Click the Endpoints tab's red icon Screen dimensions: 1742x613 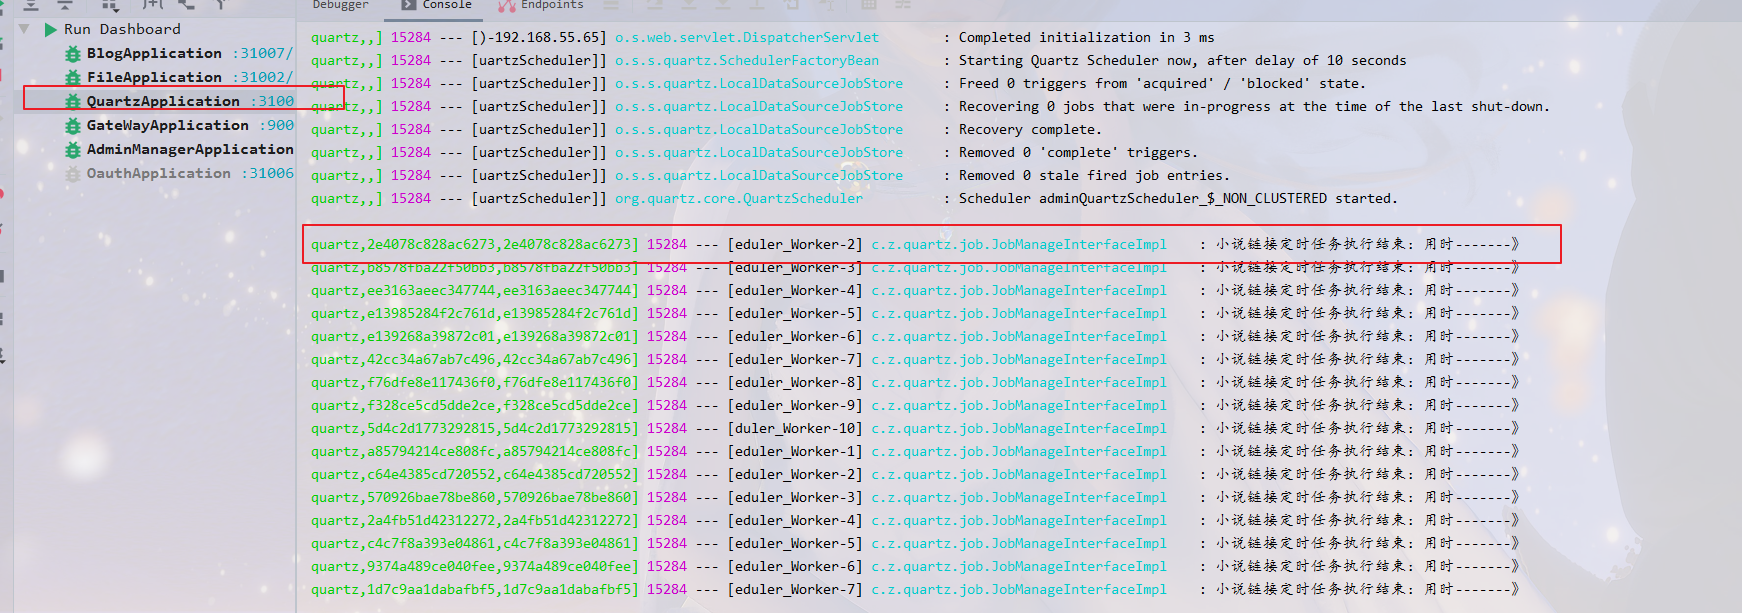point(507,6)
